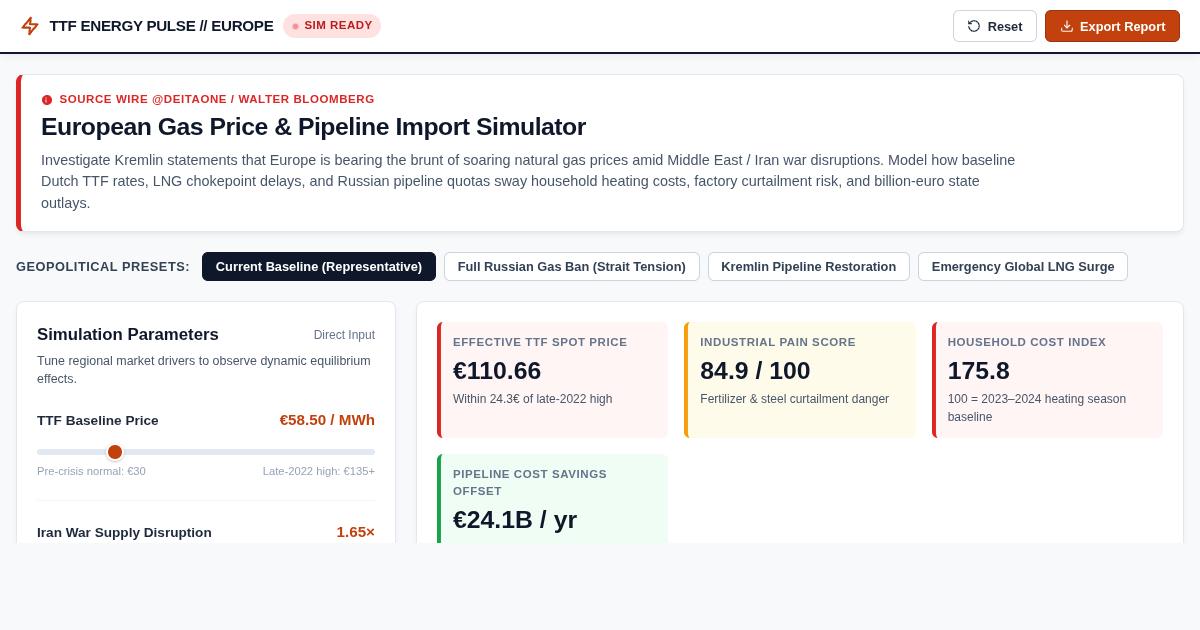Click the export download icon
Viewport: 1200px width, 630px height.
pos(1067,26)
